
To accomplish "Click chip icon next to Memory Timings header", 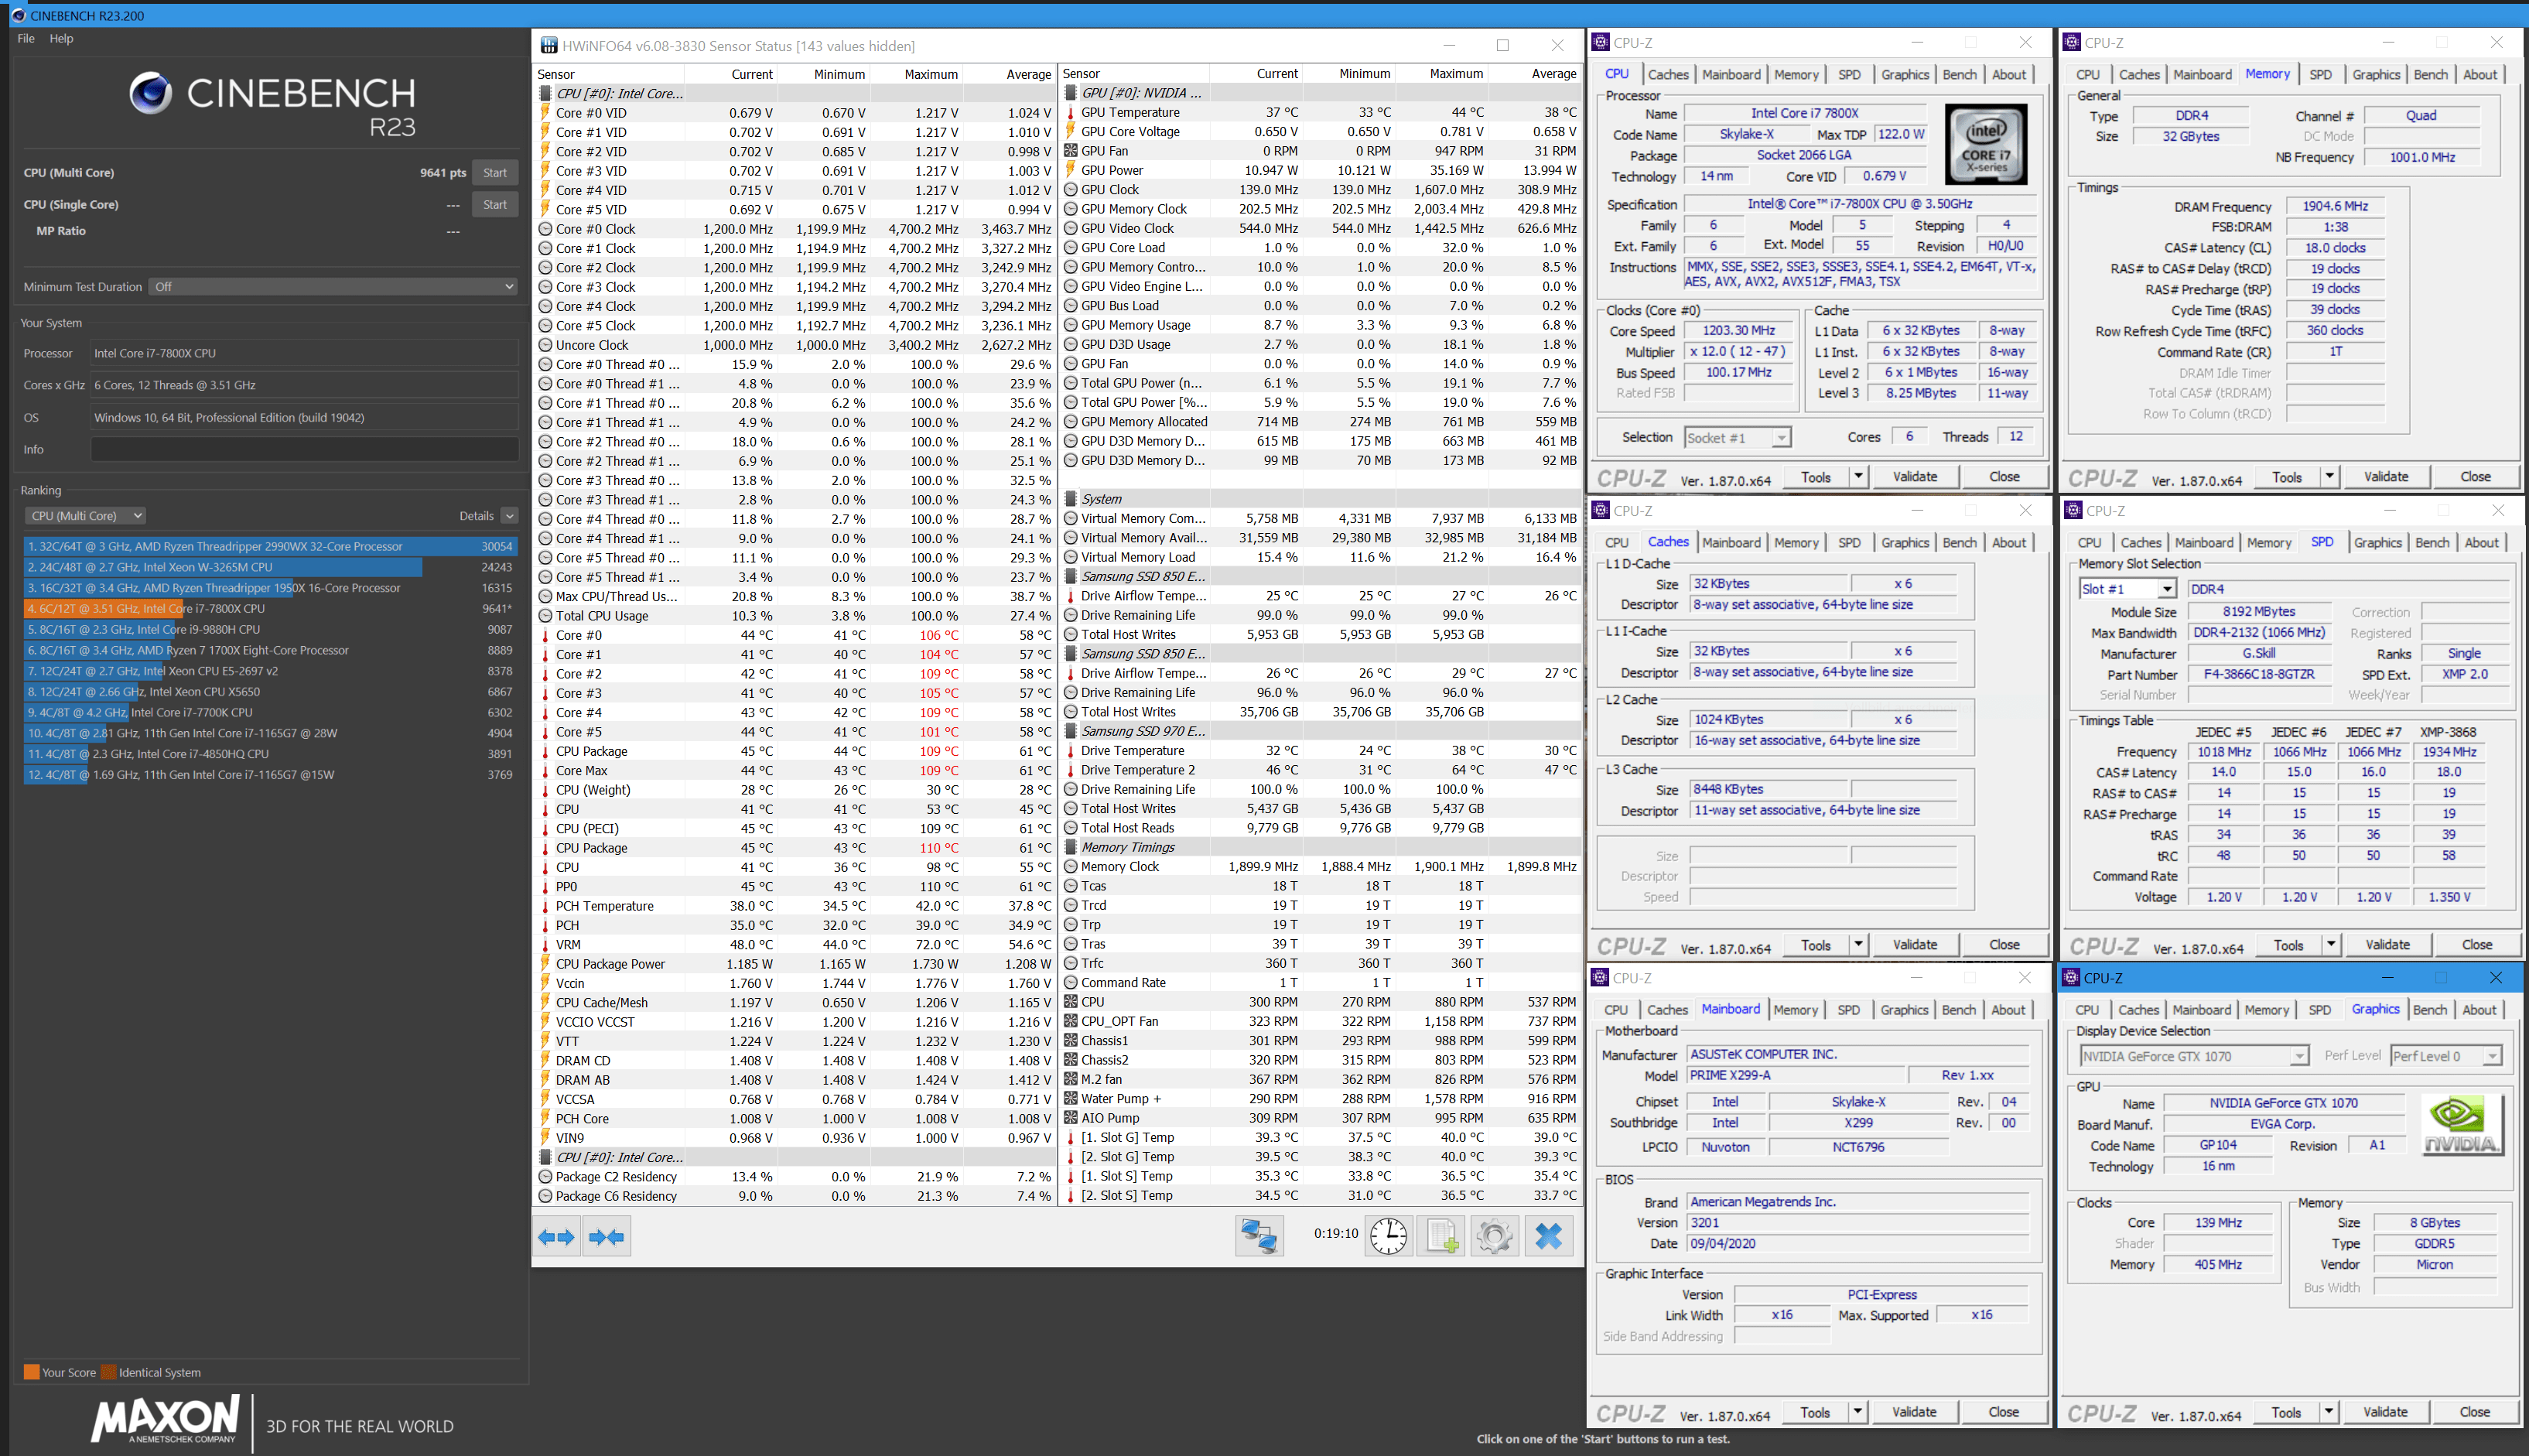I will (x=1070, y=847).
